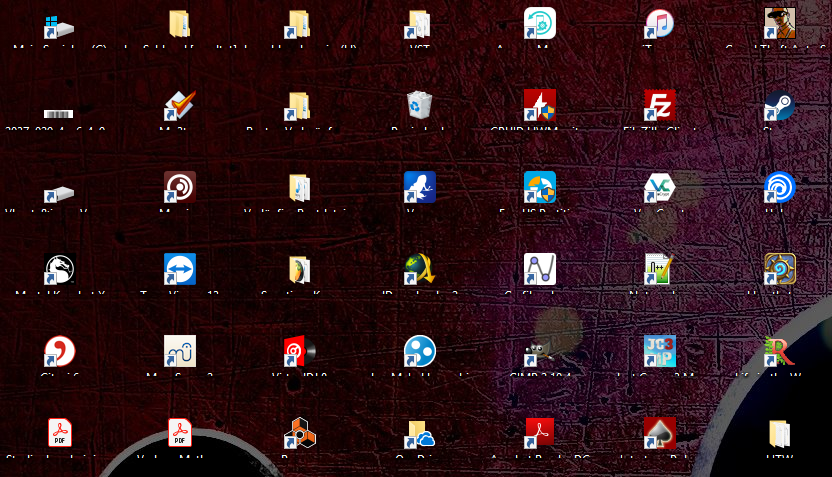Open the red letter R game shortcut
The height and width of the screenshot is (477, 832).
(779, 351)
